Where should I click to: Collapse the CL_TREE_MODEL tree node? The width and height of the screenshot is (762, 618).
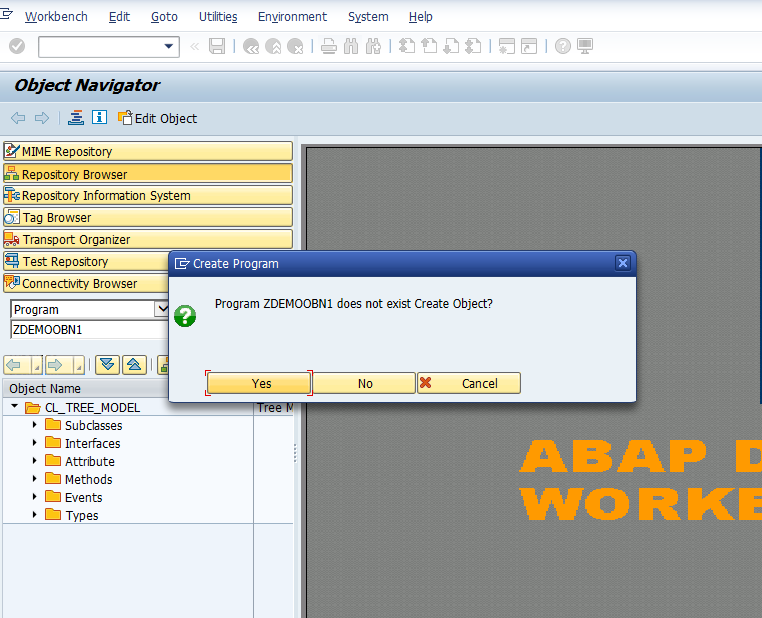point(15,406)
